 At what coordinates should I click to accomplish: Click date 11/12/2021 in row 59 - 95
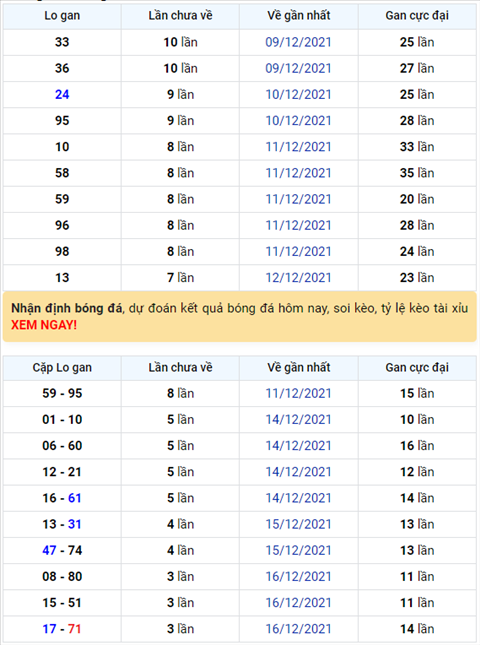point(298,393)
